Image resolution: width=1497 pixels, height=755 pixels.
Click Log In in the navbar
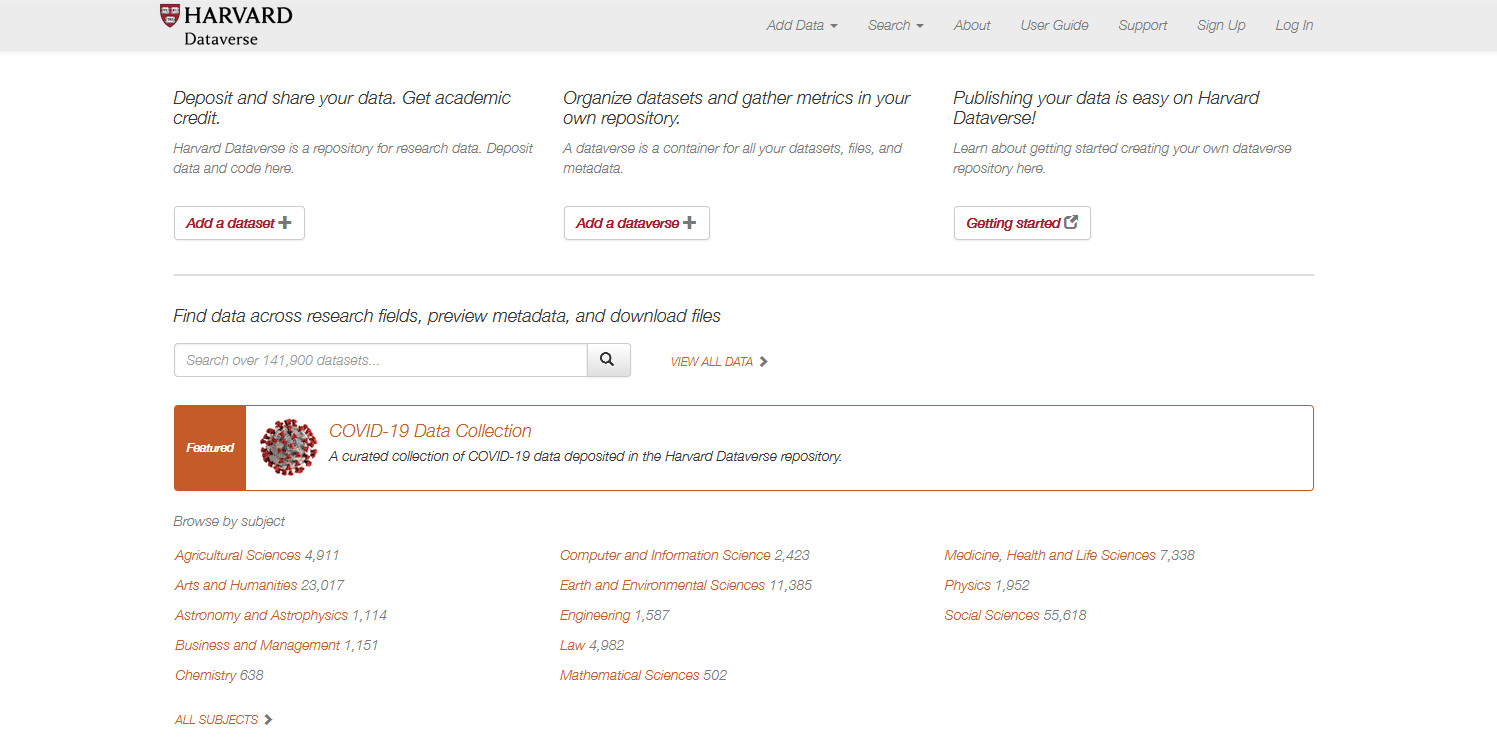(x=1294, y=25)
